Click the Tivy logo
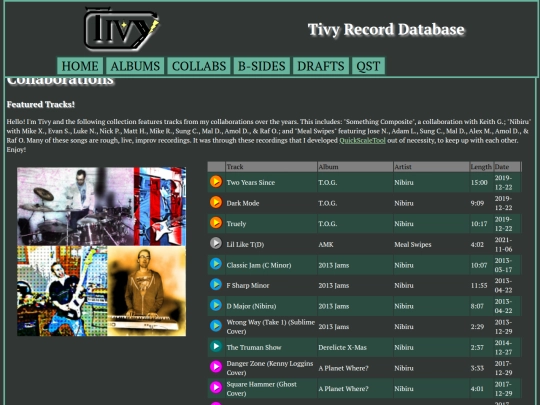 [x=122, y=29]
